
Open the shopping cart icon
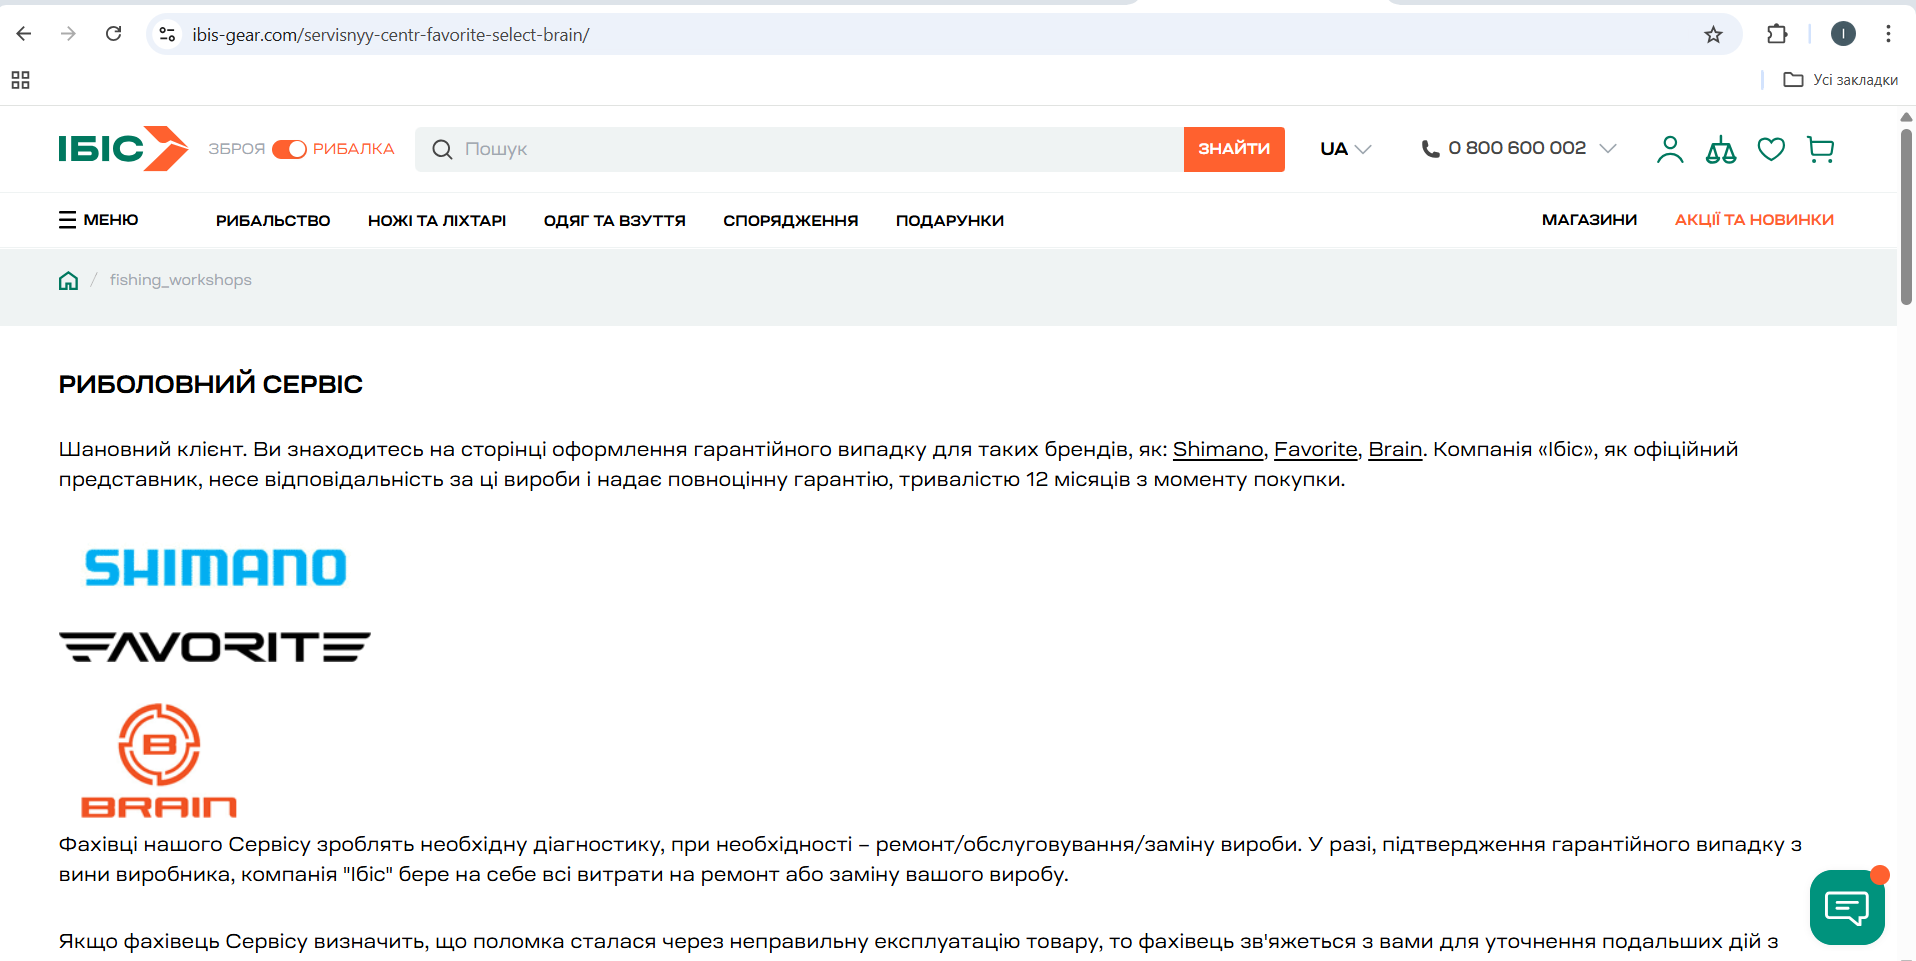coord(1821,149)
